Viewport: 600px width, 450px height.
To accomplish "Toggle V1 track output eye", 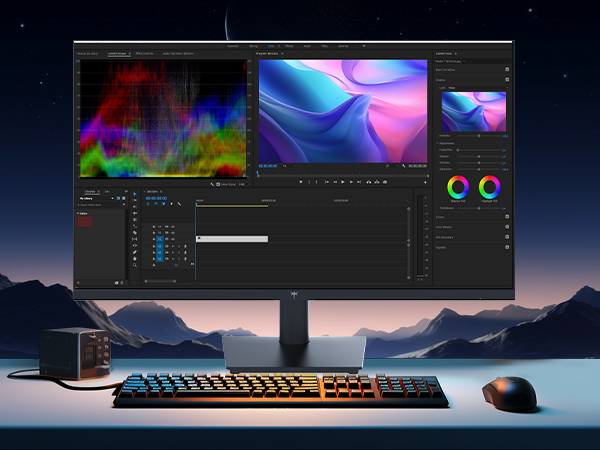I will (x=173, y=239).
